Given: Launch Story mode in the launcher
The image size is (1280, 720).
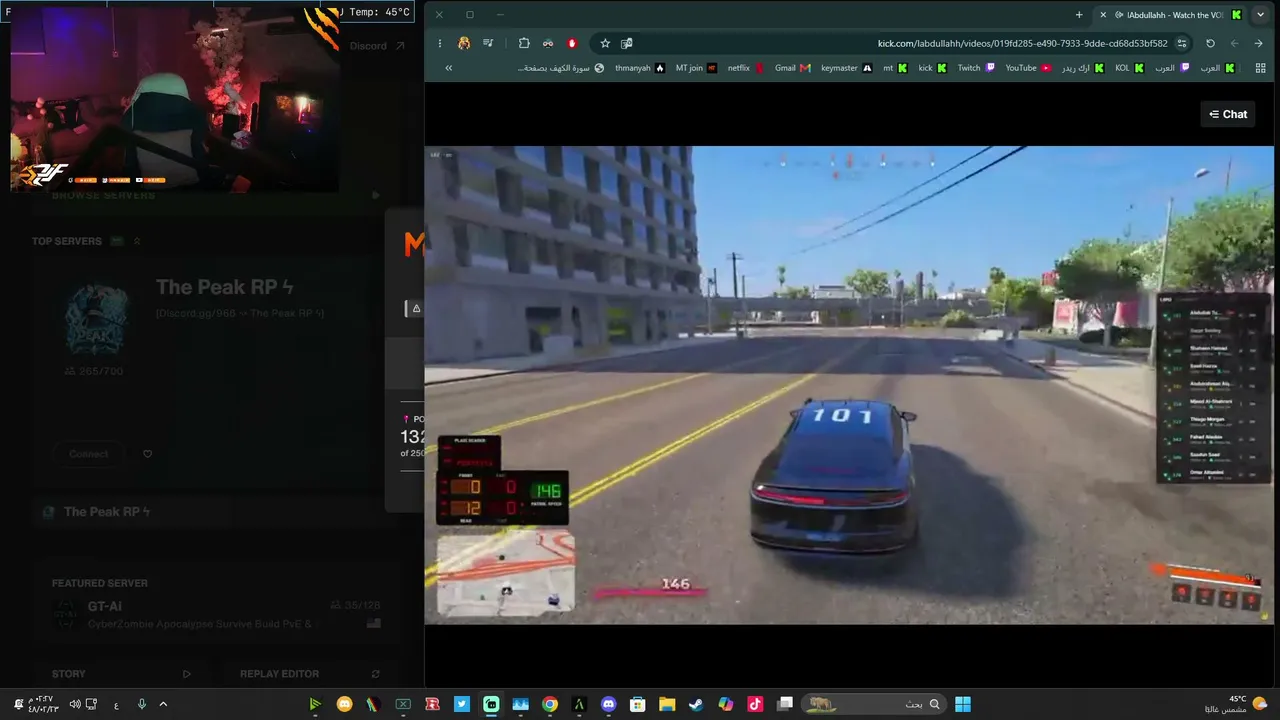Looking at the screenshot, I should [121, 674].
